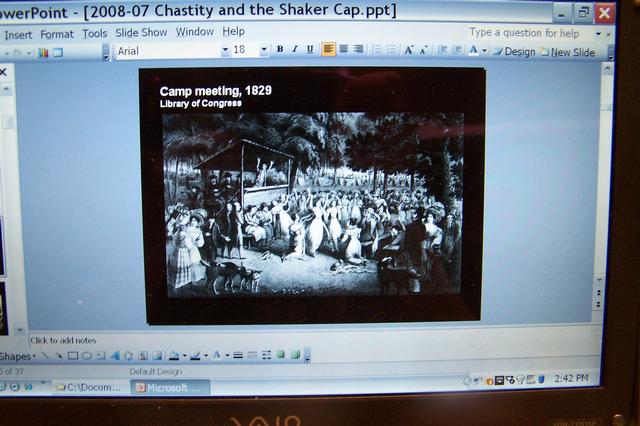
Task: Insert Diagram or Organization Chart
Action: click(129, 356)
